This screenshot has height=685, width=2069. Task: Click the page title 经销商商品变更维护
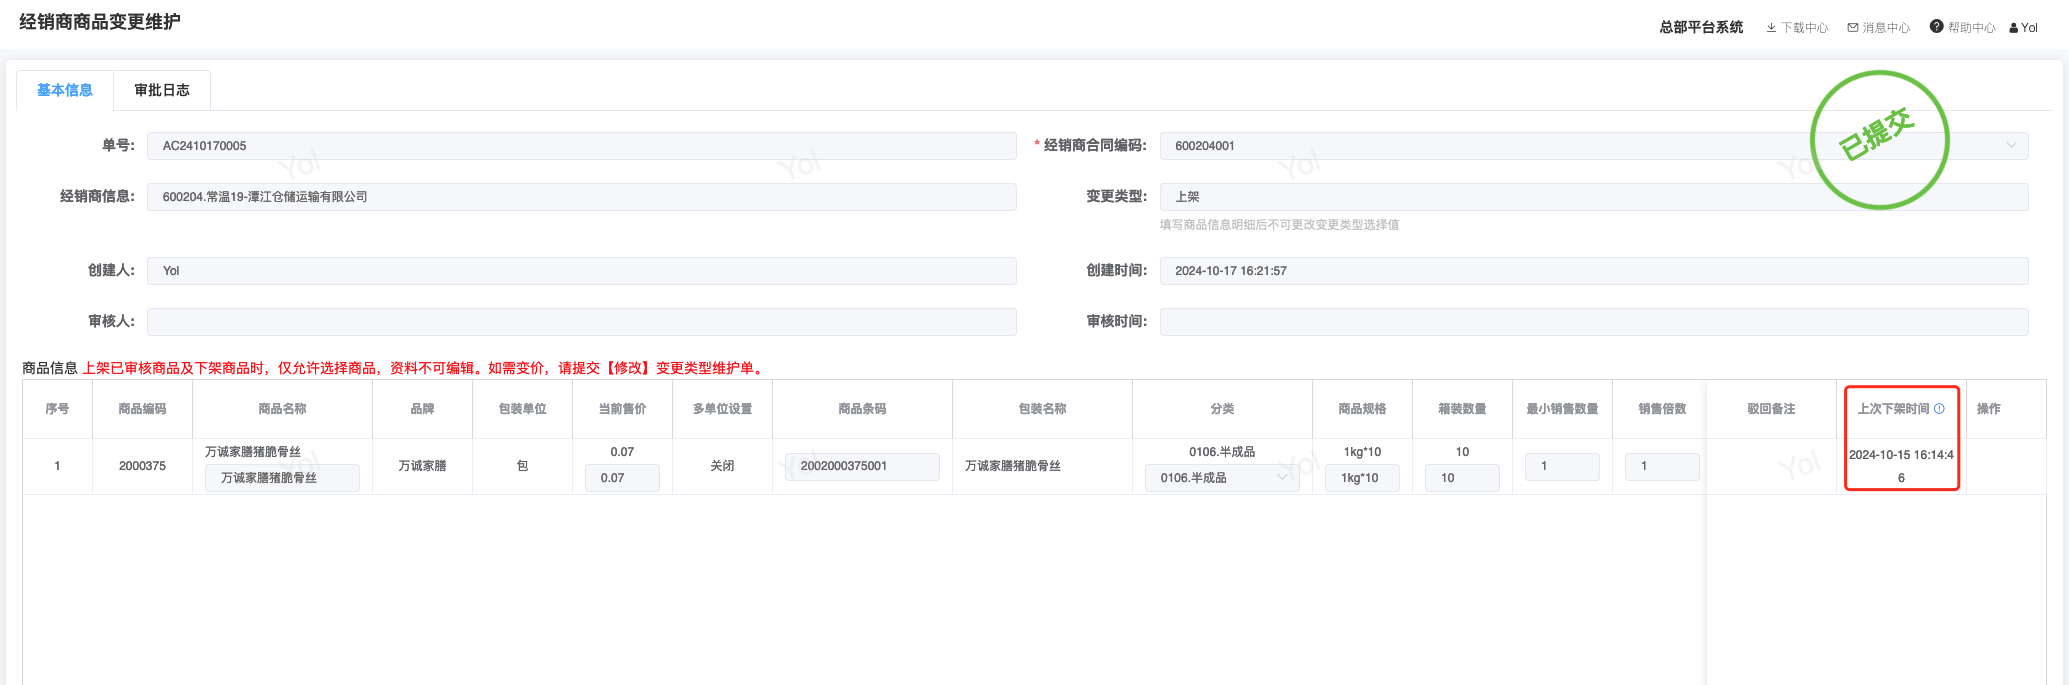tap(100, 22)
